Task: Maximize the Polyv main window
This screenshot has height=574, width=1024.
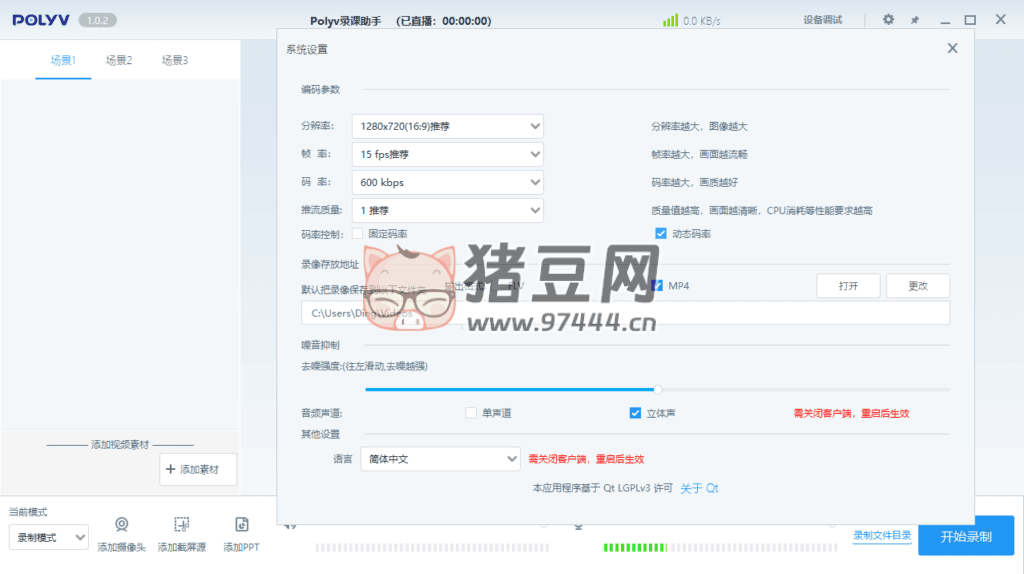Action: (970, 20)
